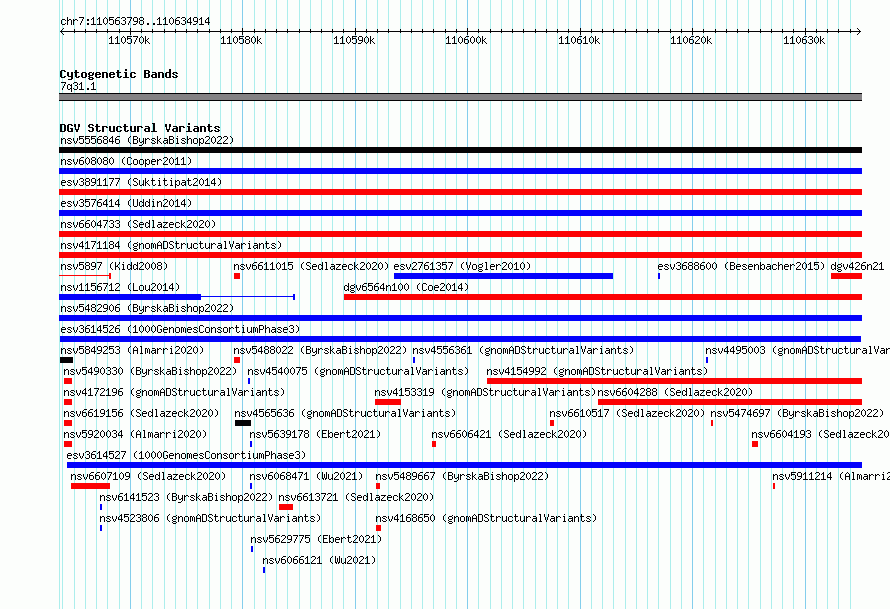Click black marker under nsv4565636
Image resolution: width=890 pixels, height=609 pixels.
pyautogui.click(x=243, y=423)
